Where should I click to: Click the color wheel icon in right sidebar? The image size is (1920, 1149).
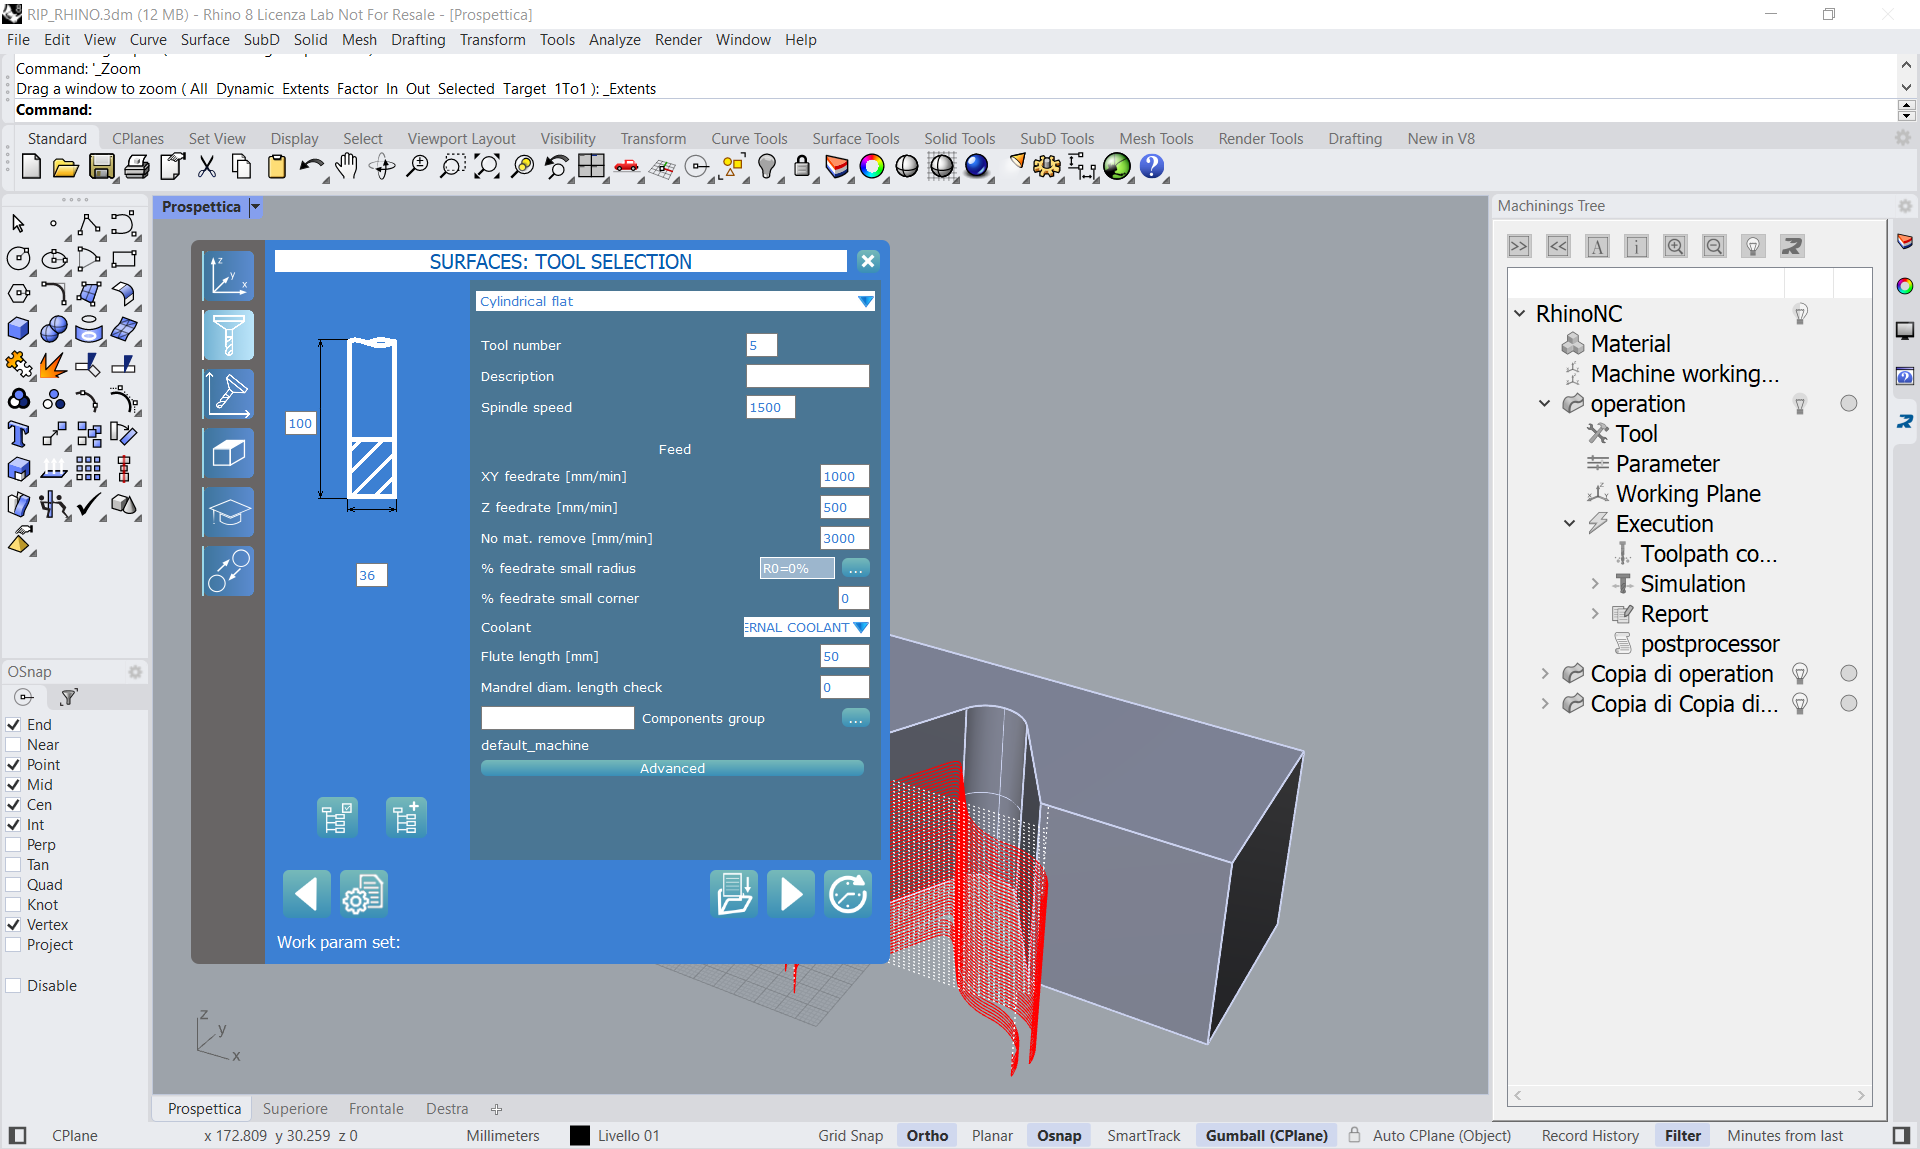[1905, 286]
